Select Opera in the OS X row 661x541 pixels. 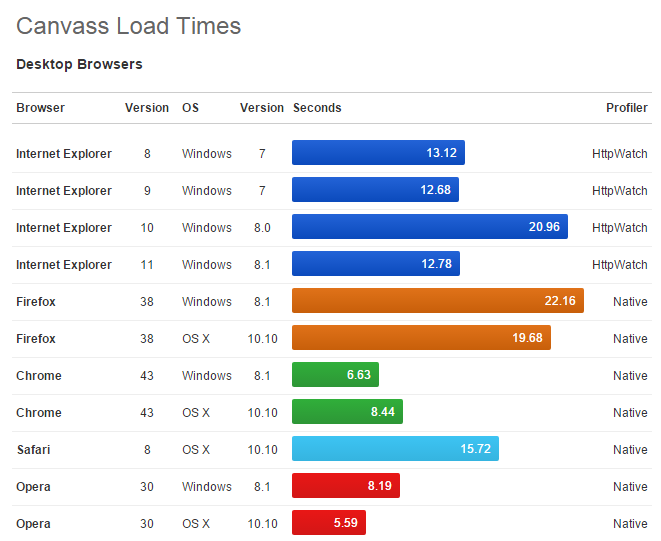pos(33,524)
